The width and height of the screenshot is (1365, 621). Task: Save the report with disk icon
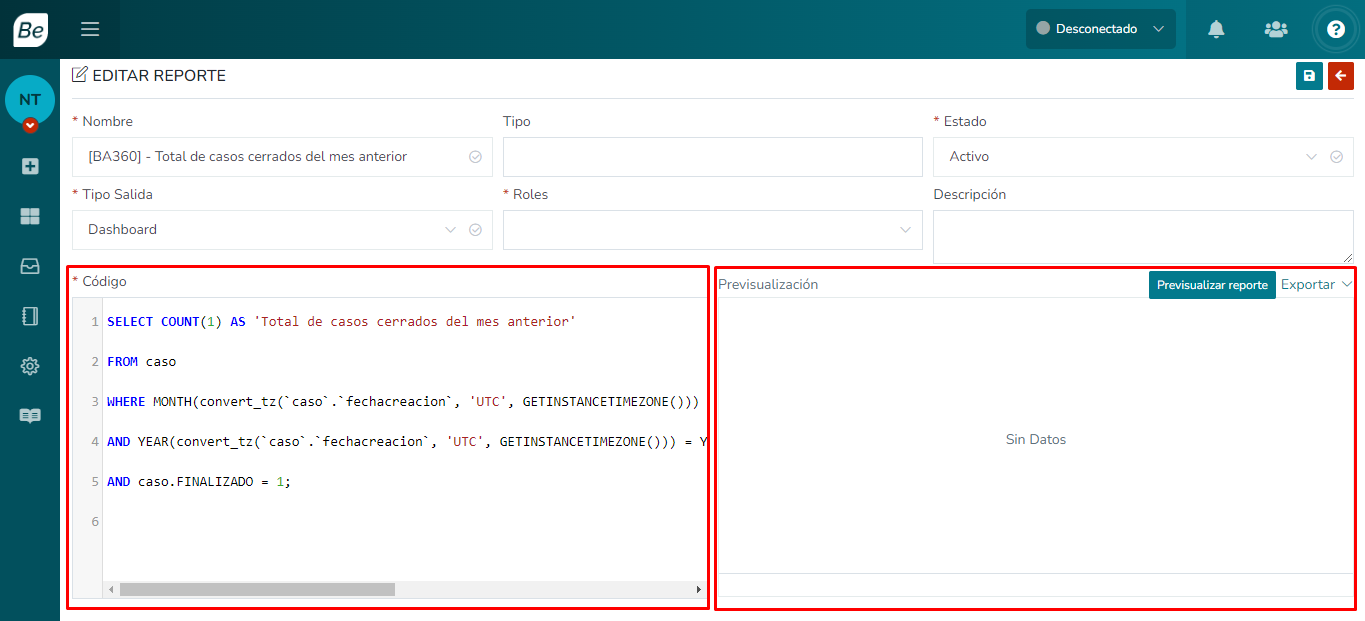coord(1309,76)
